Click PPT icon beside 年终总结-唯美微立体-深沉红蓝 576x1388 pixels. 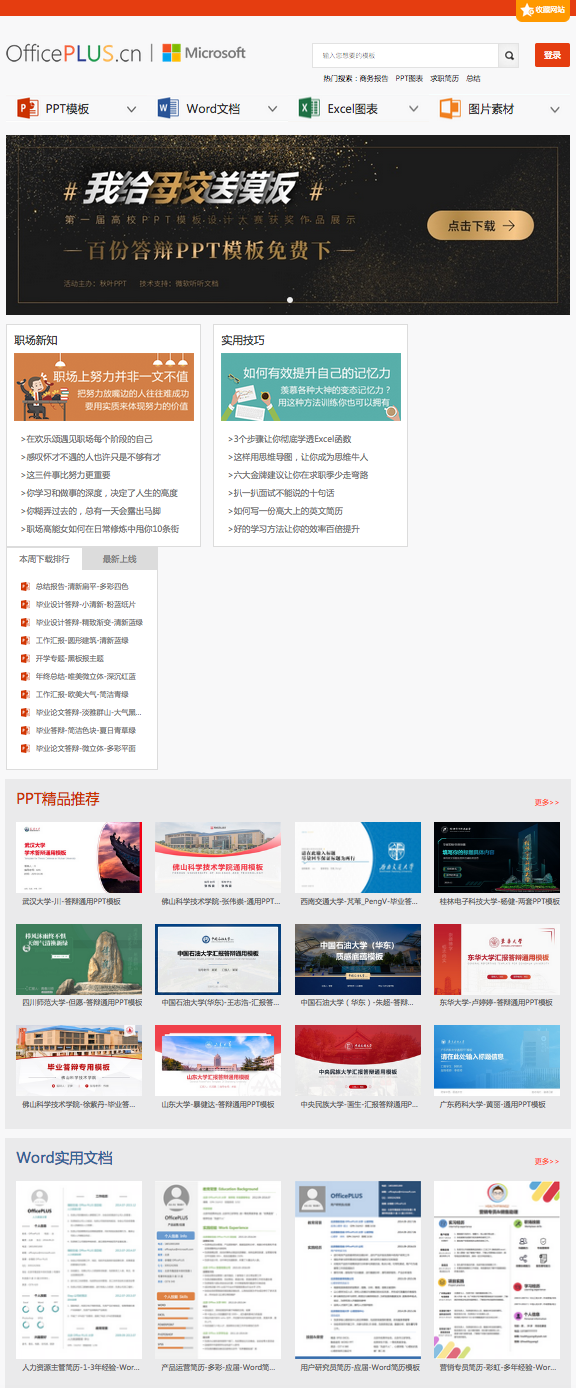point(26,677)
